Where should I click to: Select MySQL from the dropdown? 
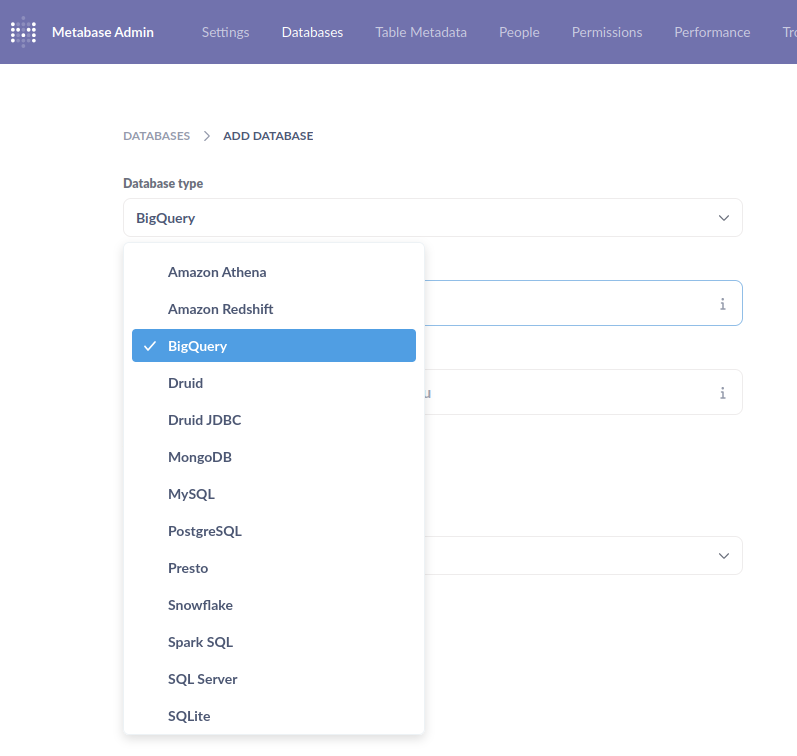click(274, 494)
